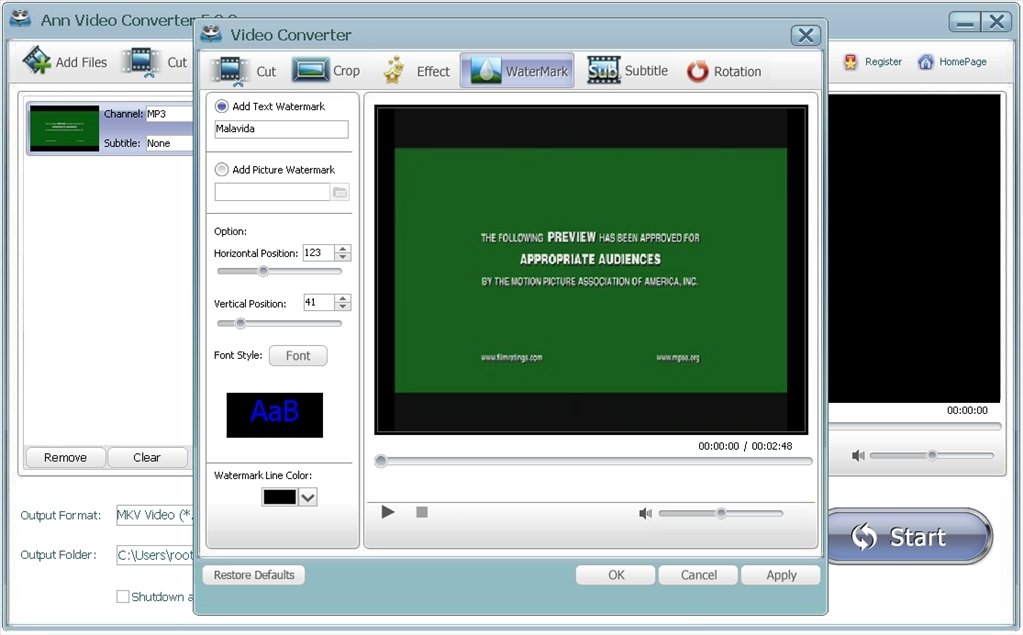Image resolution: width=1023 pixels, height=635 pixels.
Task: Switch to the Subtitle tab
Action: tap(628, 70)
